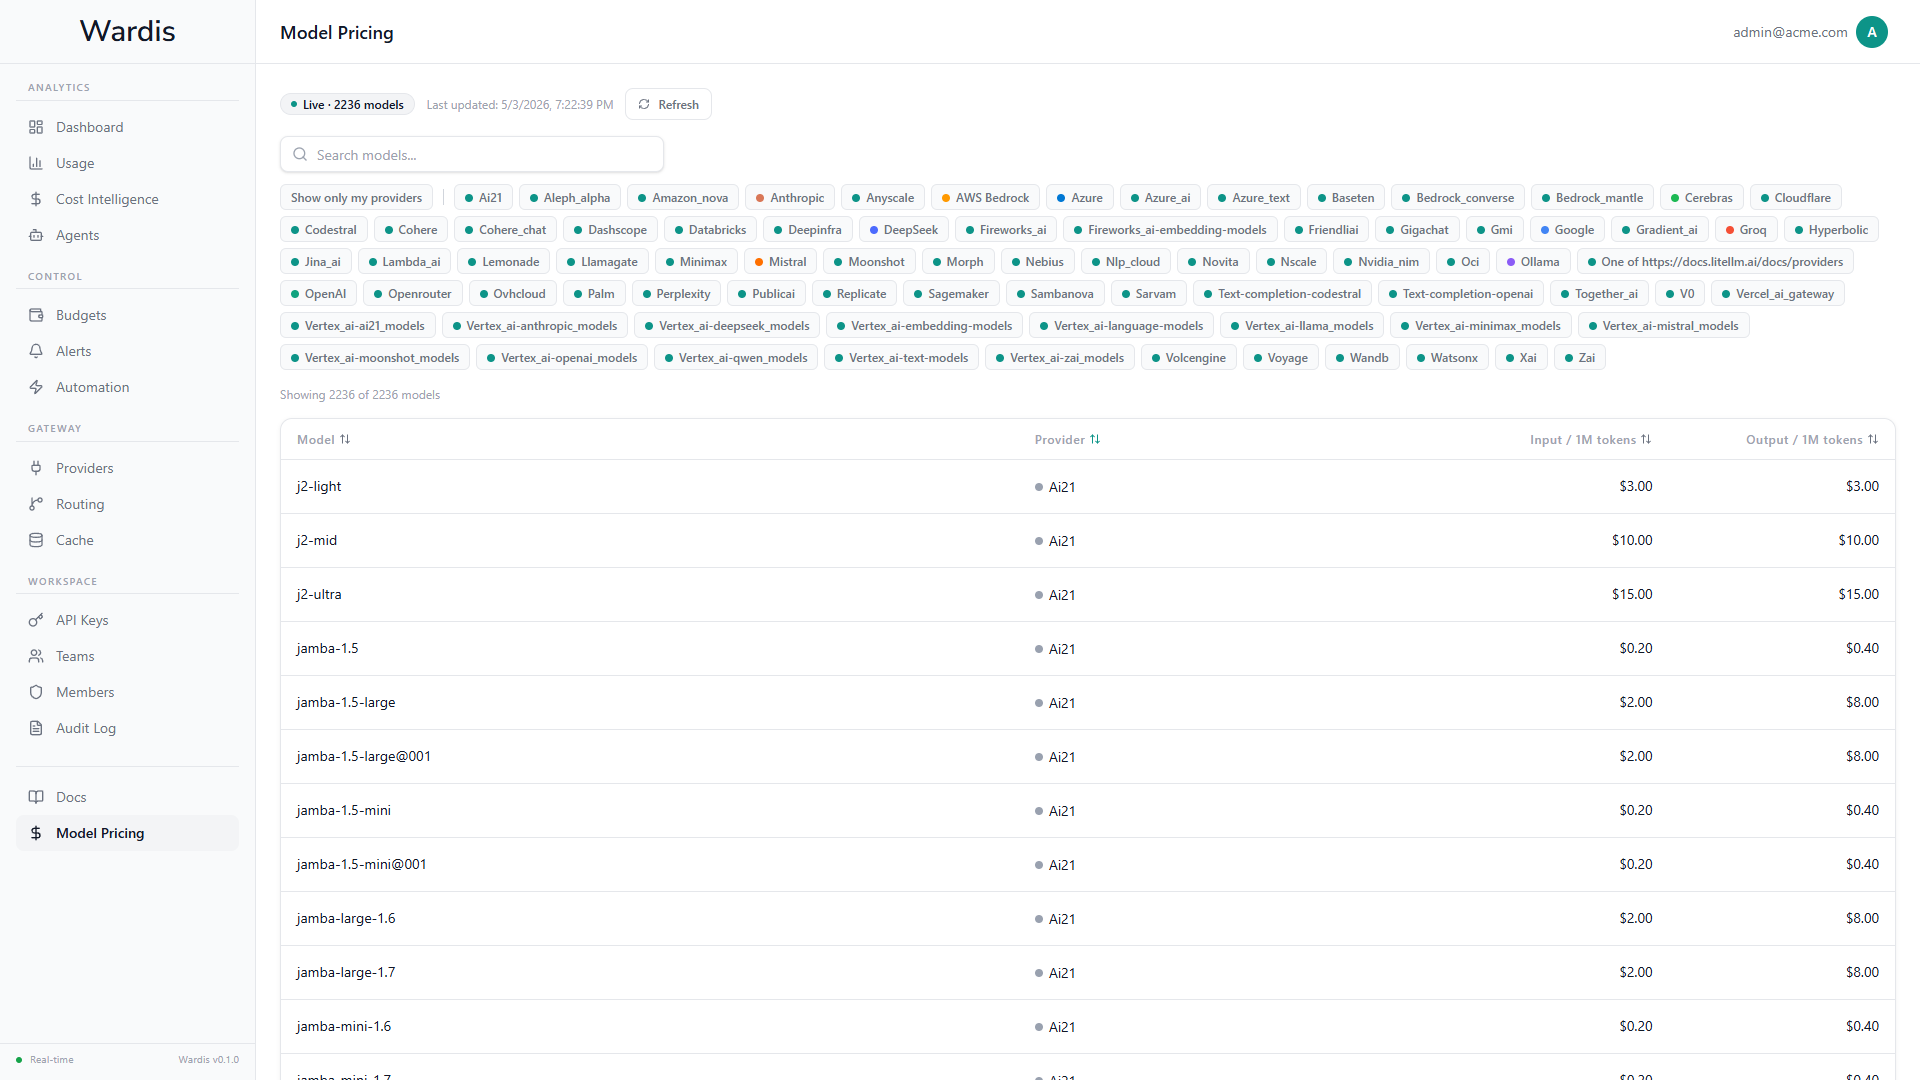Toggle the AWS Bedrock filter chip
The width and height of the screenshot is (1920, 1080).
[985, 198]
